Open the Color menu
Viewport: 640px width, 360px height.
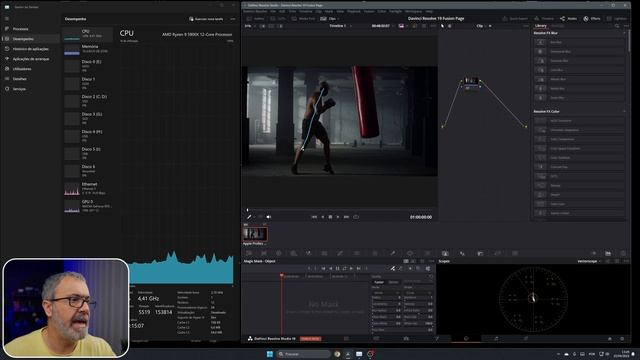pos(382,11)
